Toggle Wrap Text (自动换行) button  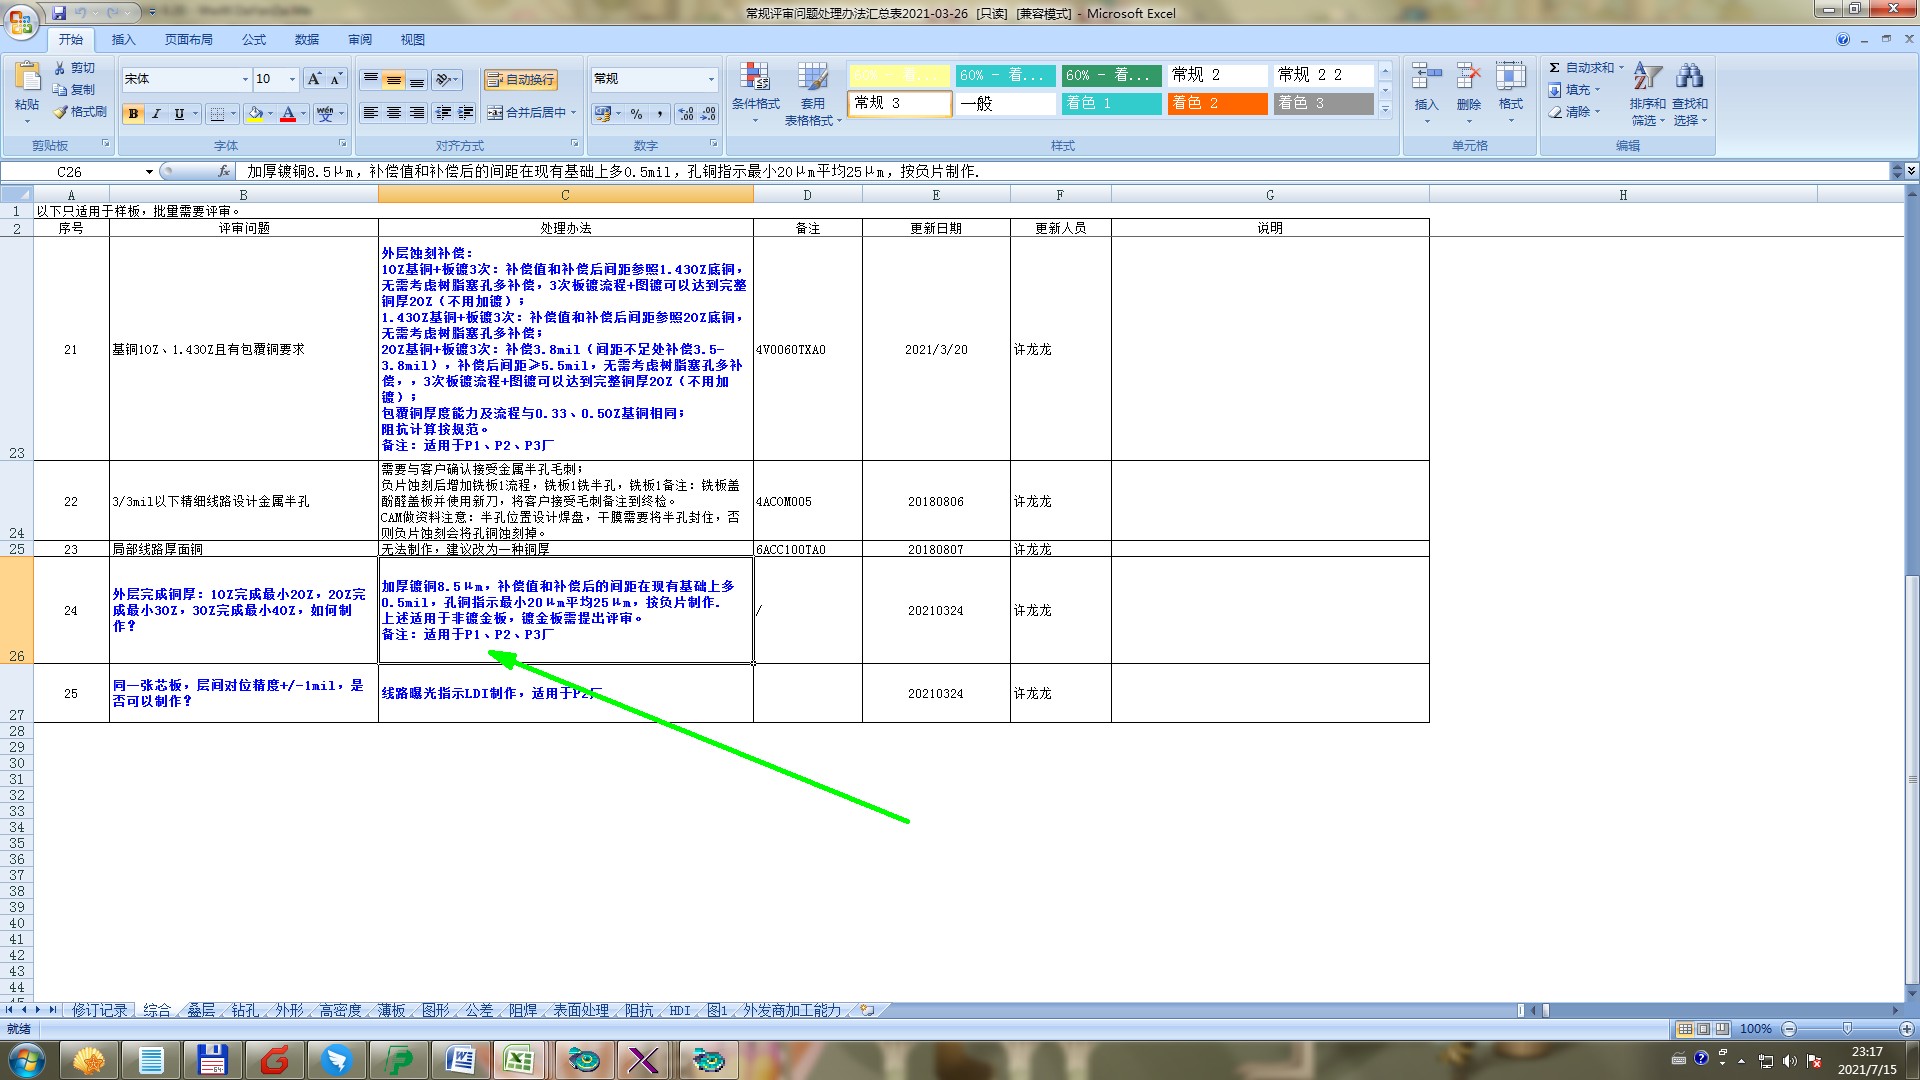pos(520,79)
